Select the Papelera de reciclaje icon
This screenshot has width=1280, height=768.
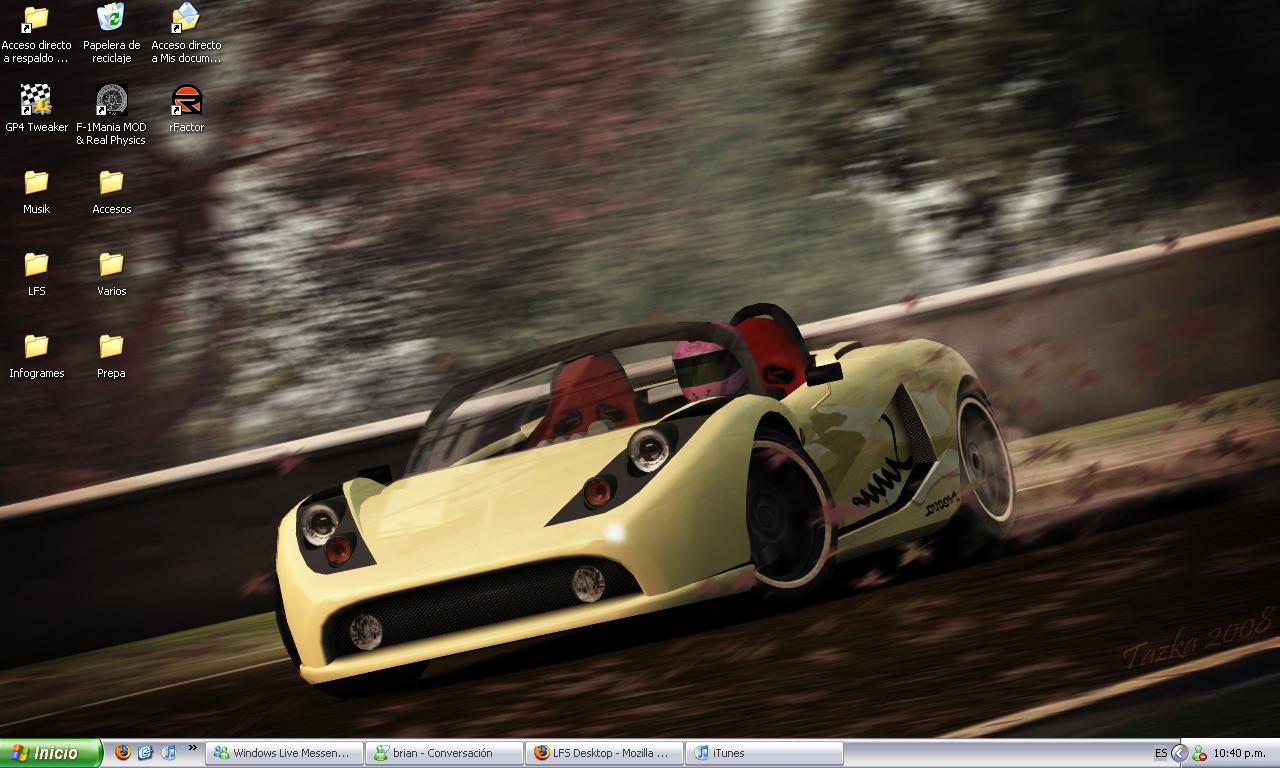pyautogui.click(x=111, y=34)
